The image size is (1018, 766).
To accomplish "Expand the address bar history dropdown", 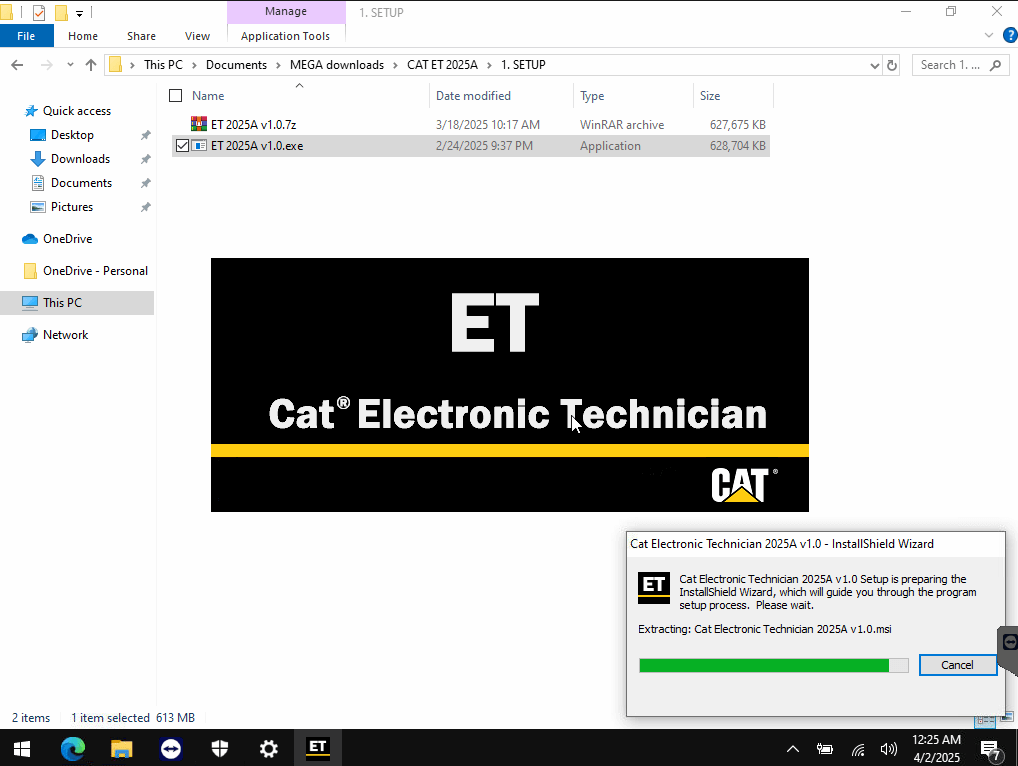I will 874,65.
